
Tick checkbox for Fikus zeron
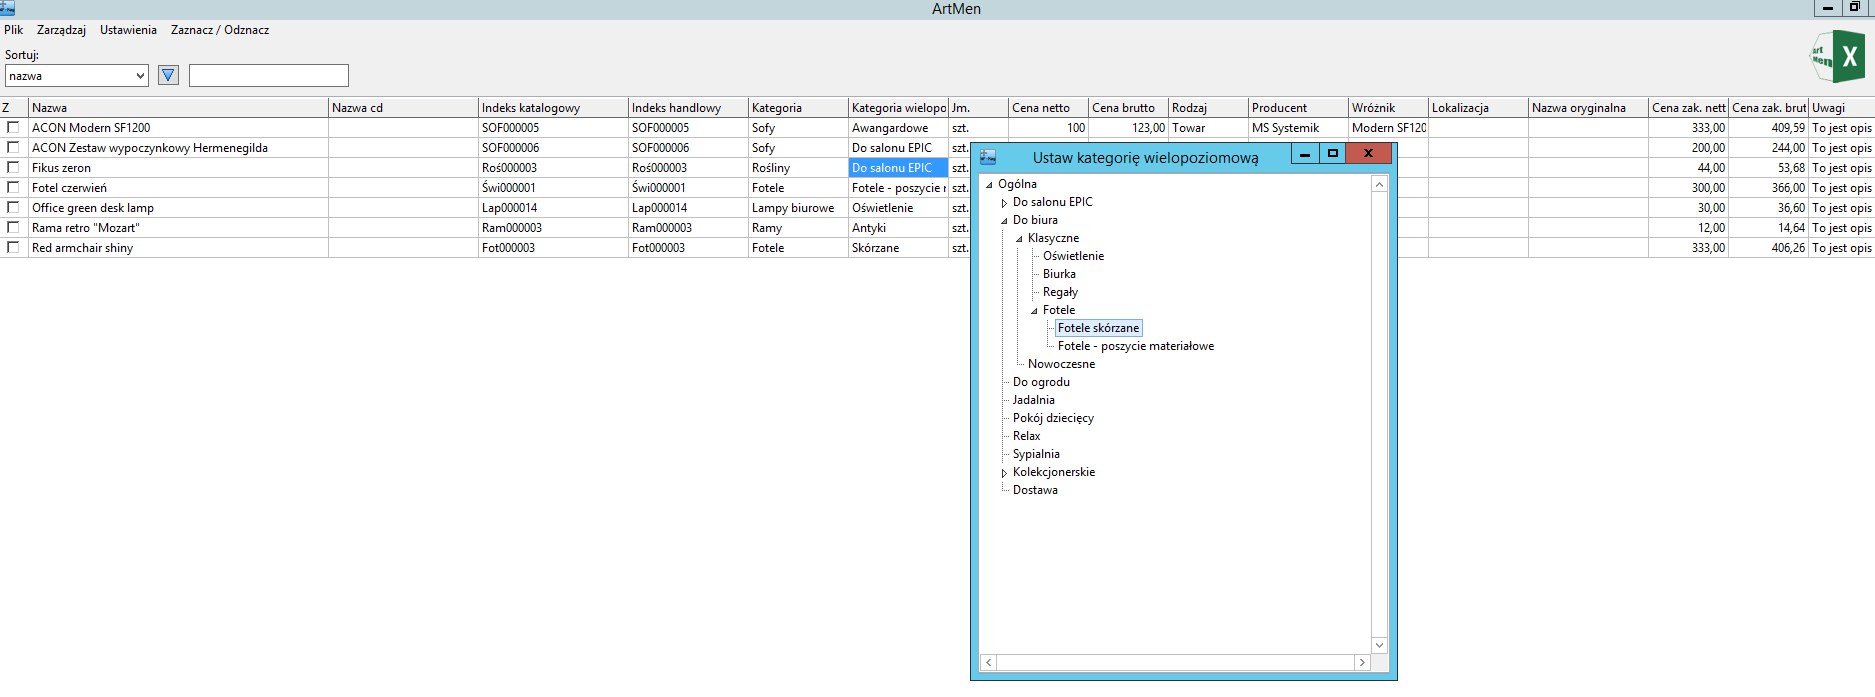tap(13, 167)
